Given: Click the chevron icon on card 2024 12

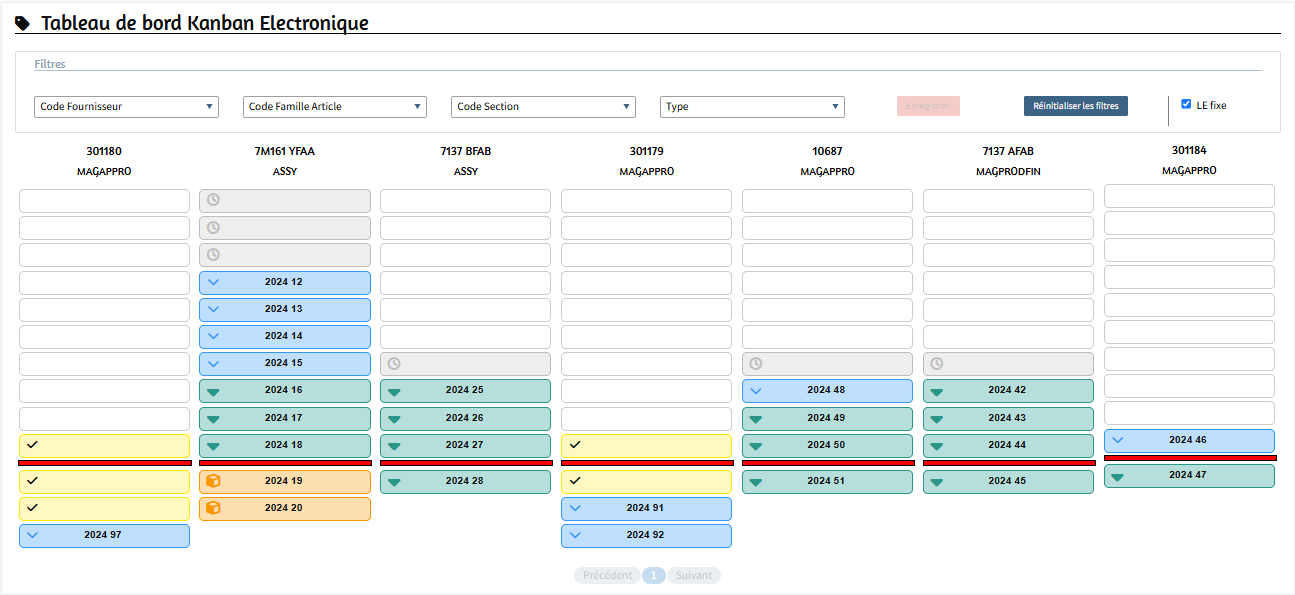Looking at the screenshot, I should 213,282.
